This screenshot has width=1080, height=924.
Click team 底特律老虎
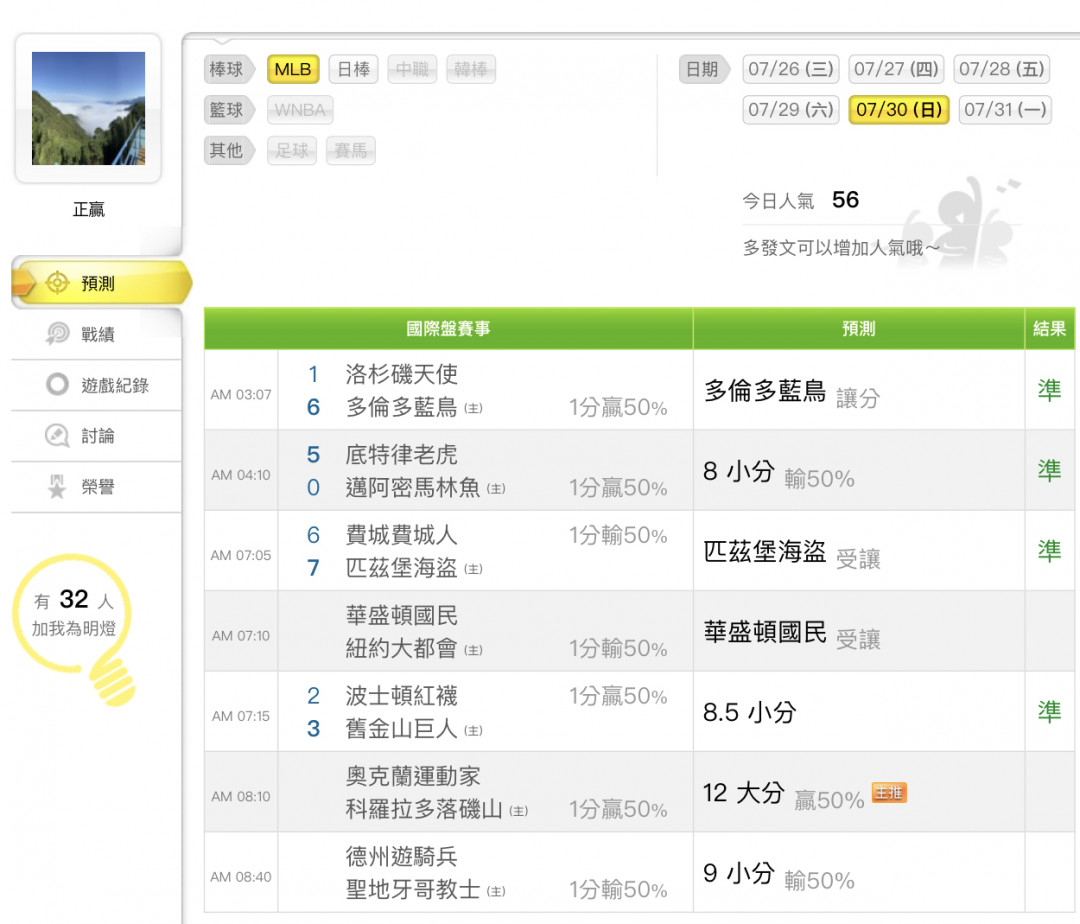(402, 454)
